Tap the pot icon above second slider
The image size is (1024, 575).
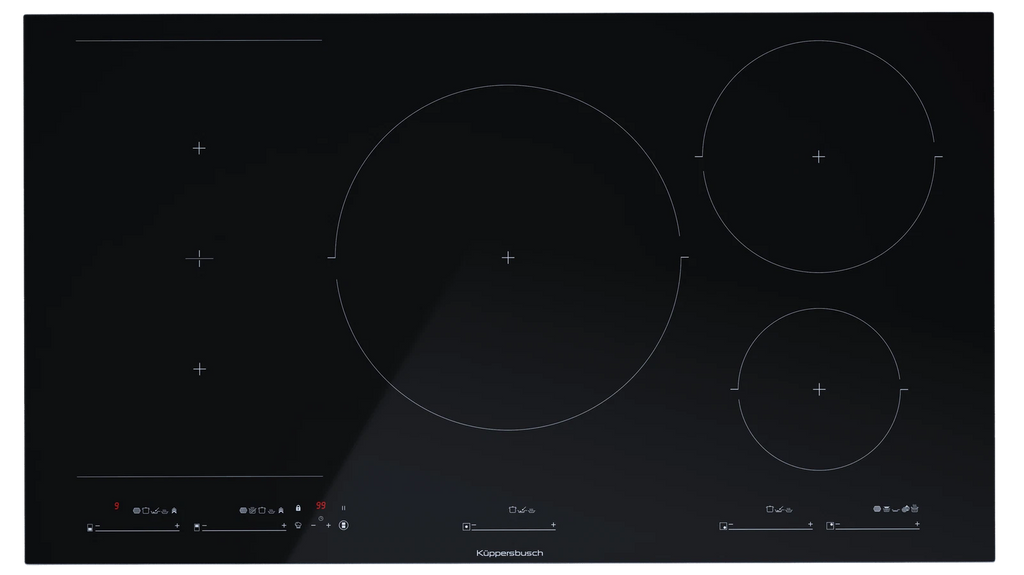pyautogui.click(x=262, y=510)
